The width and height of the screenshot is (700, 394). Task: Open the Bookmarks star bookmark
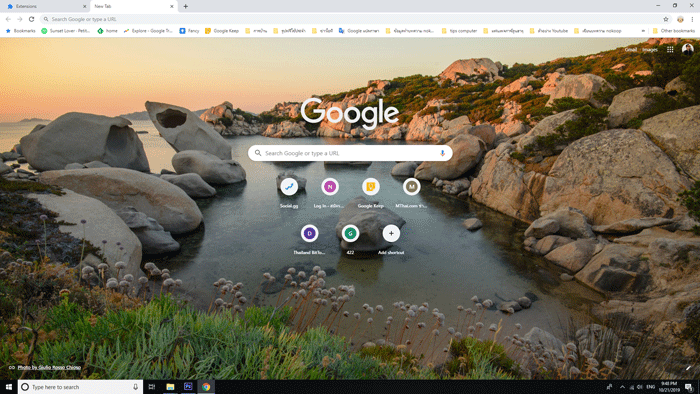pyautogui.click(x=21, y=31)
